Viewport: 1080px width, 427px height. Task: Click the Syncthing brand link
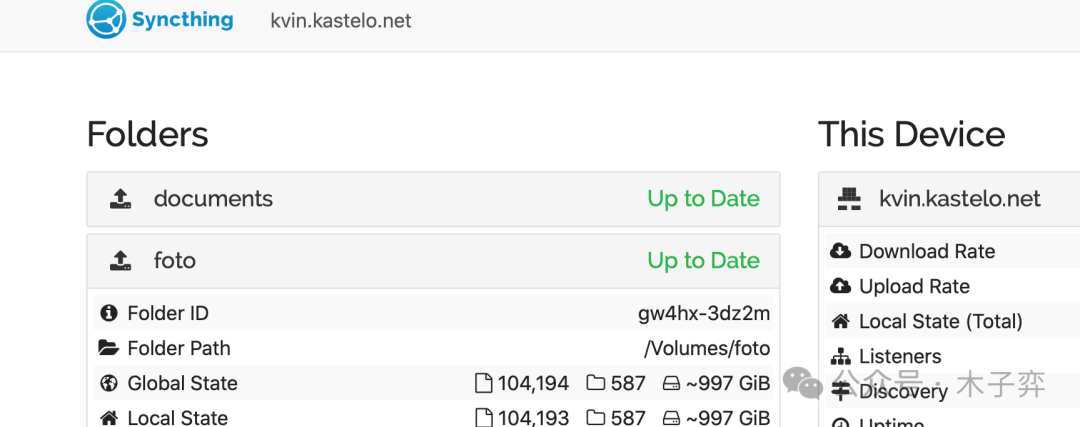[182, 20]
